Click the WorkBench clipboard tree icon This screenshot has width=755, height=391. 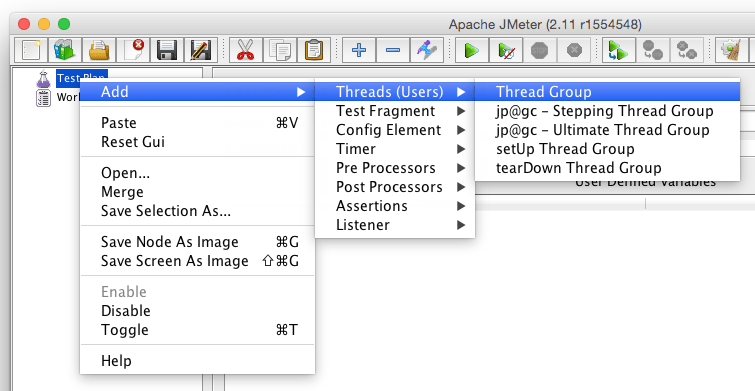pyautogui.click(x=43, y=98)
